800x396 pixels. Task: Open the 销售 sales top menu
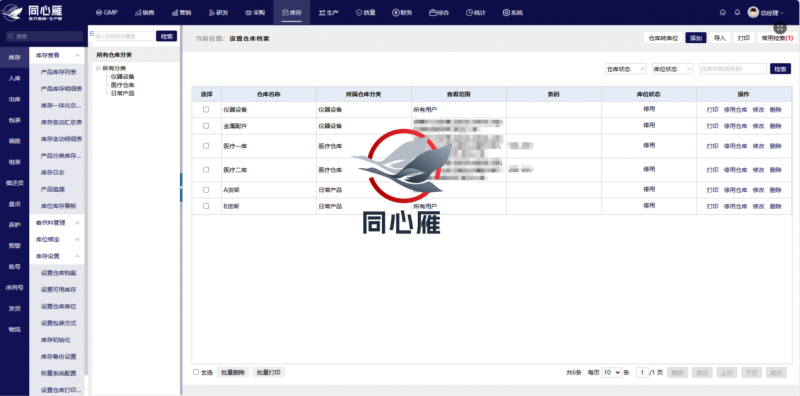[x=144, y=12]
